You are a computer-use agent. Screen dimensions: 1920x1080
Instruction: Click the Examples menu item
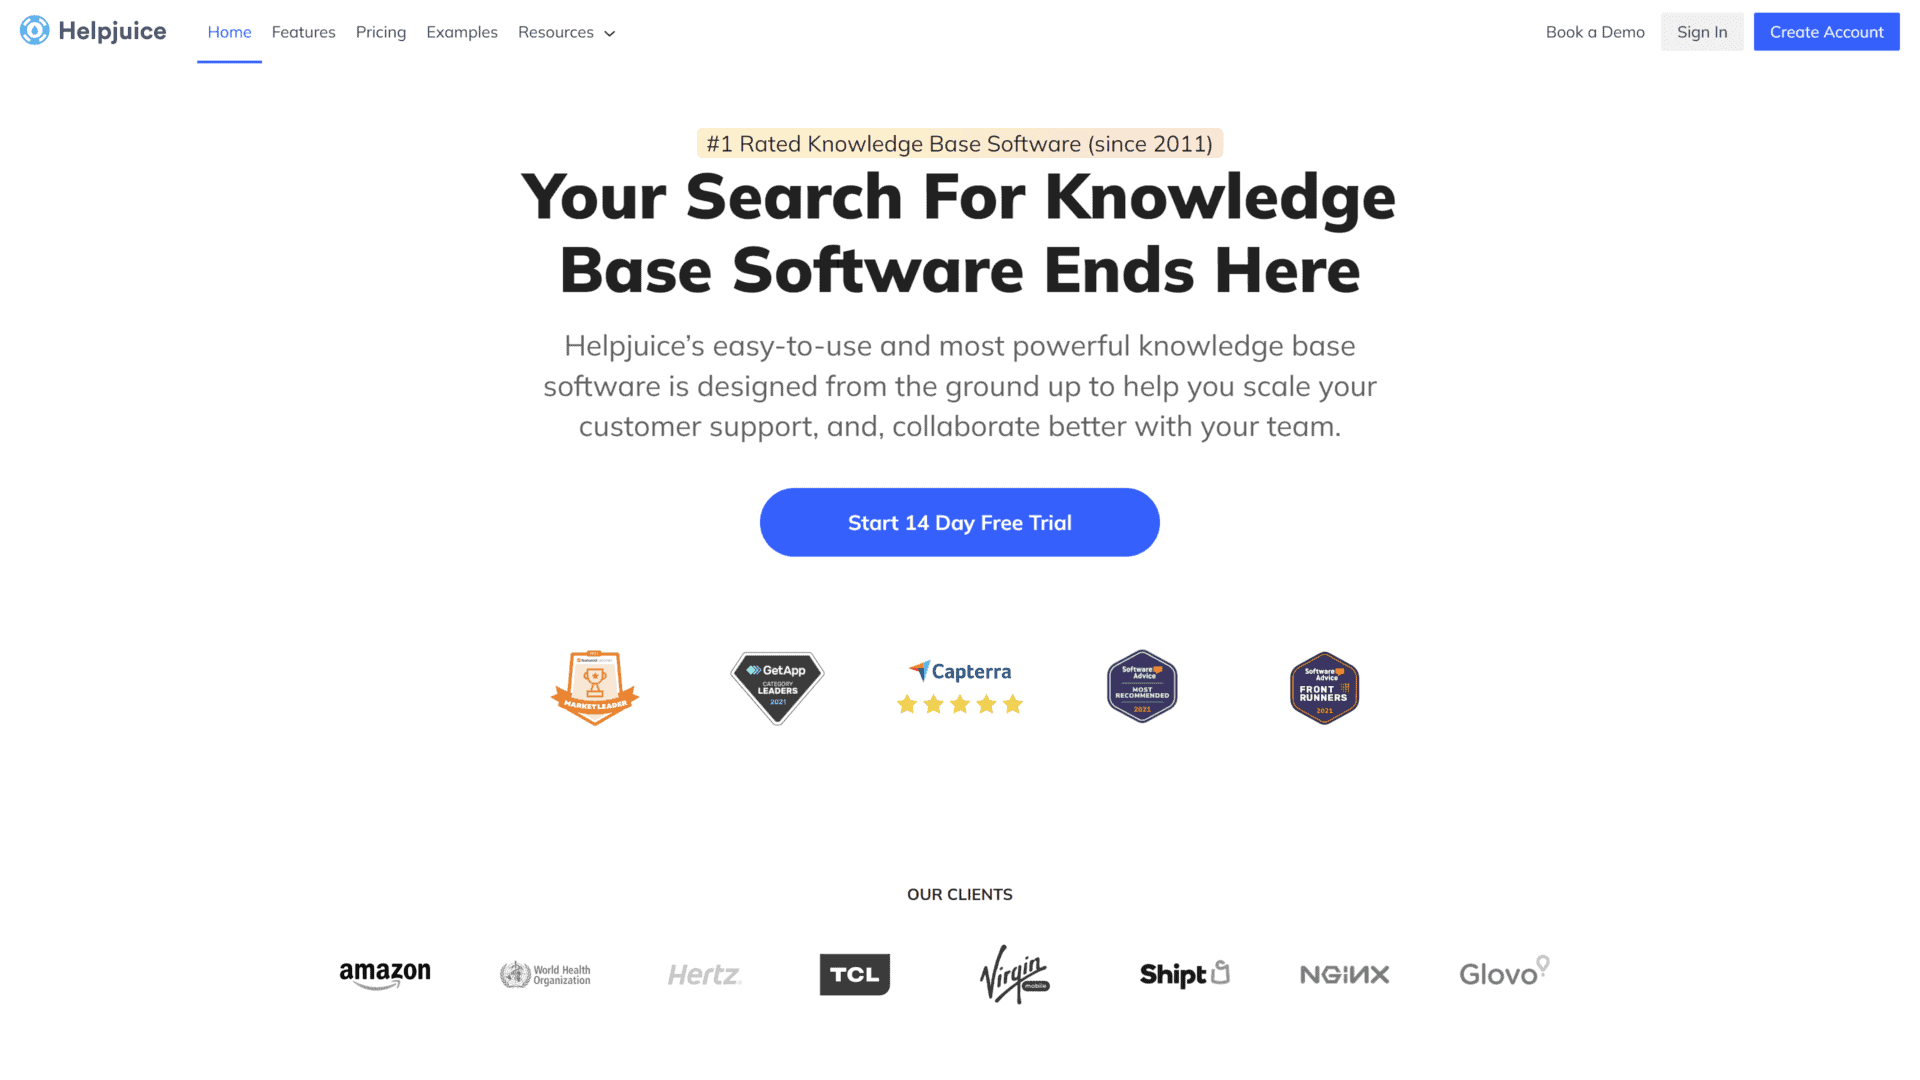click(x=462, y=32)
